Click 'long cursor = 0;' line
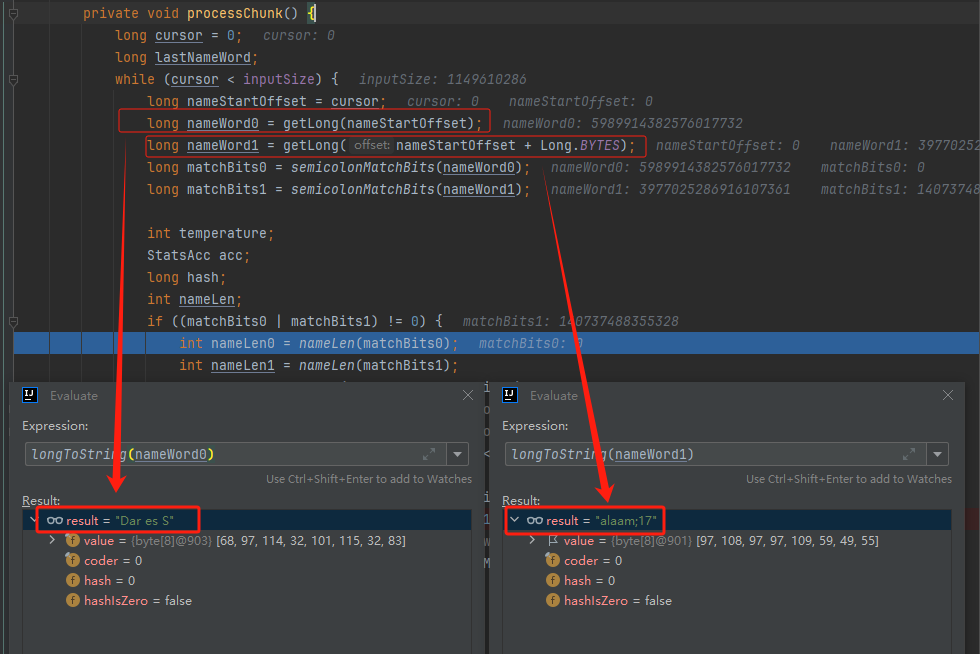Image resolution: width=980 pixels, height=654 pixels. click(x=178, y=36)
